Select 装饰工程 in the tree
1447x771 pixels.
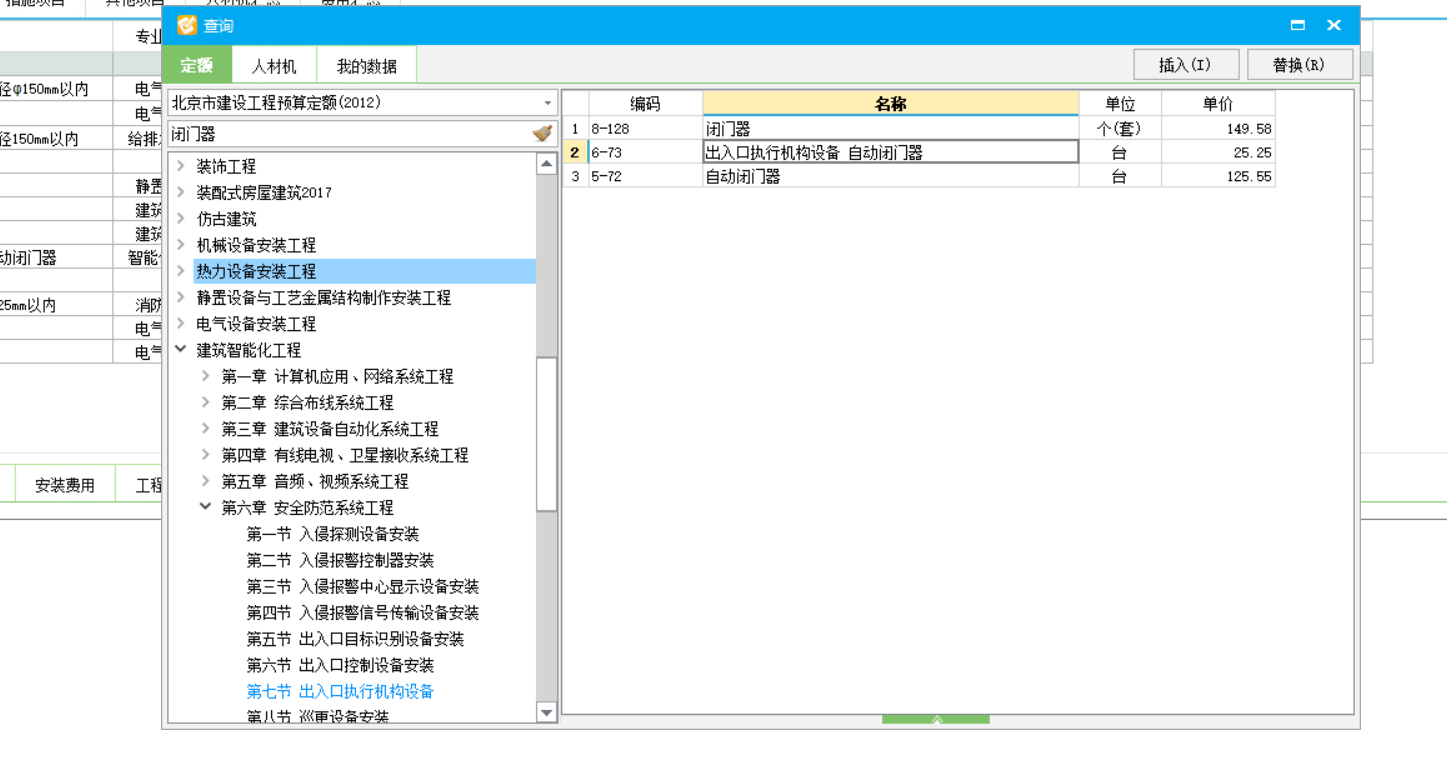point(226,166)
